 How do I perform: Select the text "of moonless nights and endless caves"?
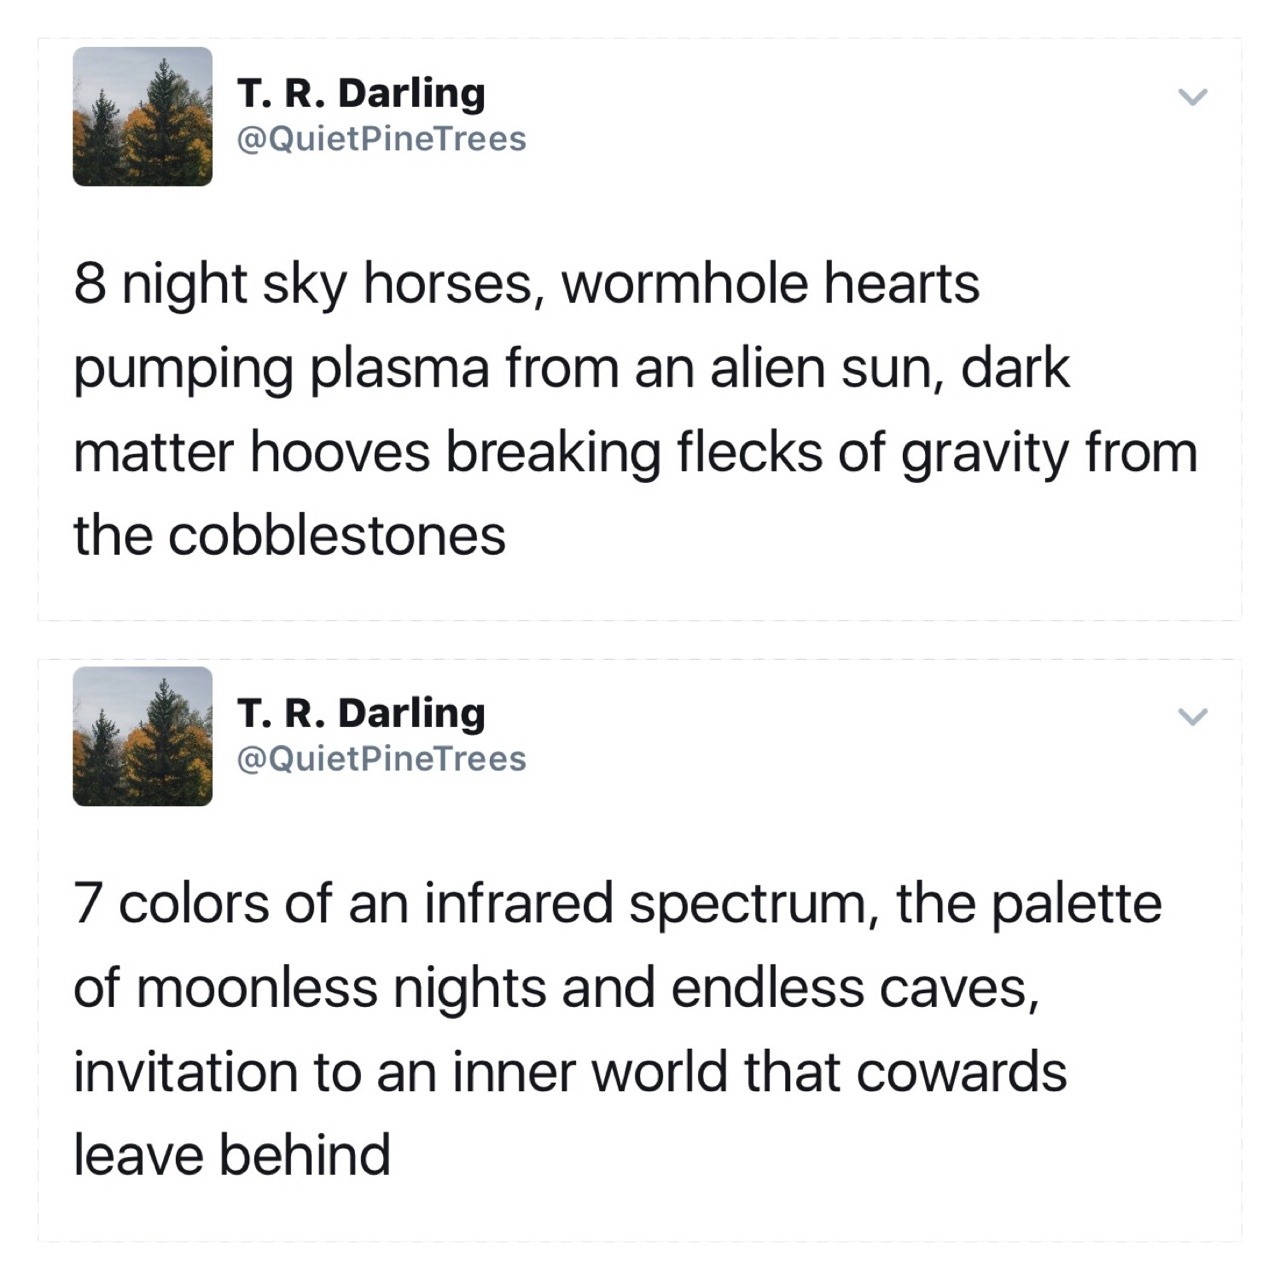552,988
